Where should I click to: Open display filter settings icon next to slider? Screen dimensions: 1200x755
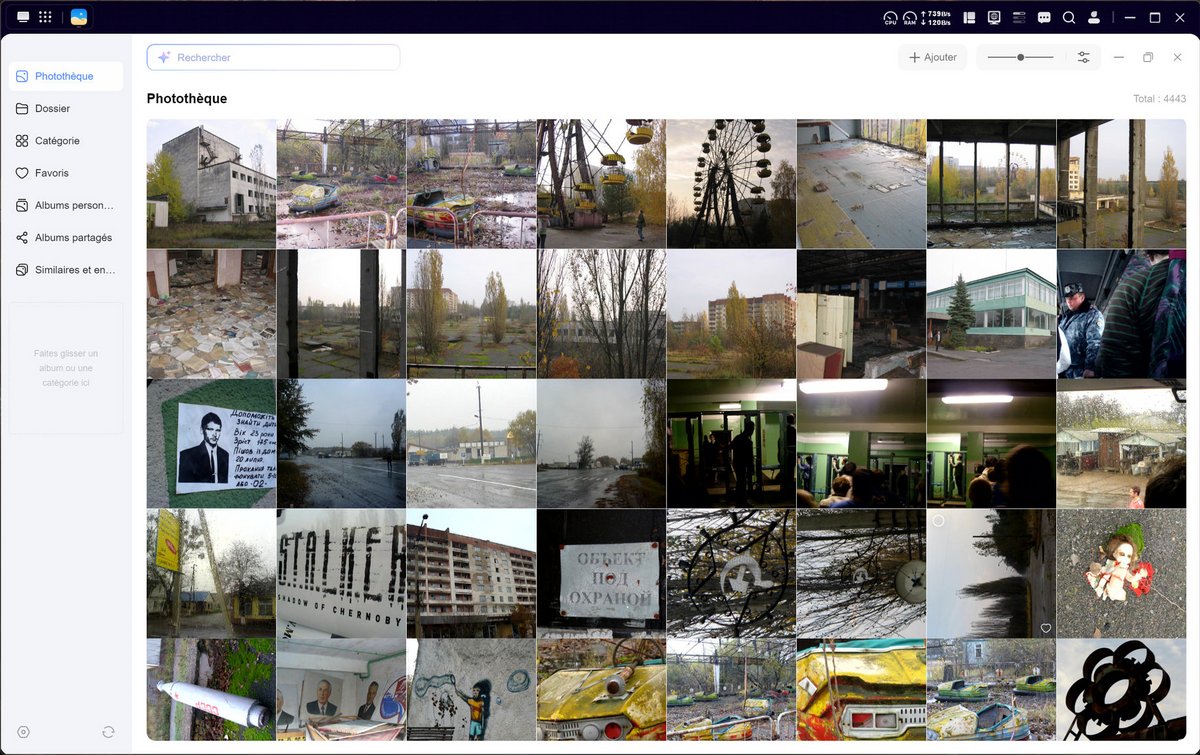coord(1083,57)
